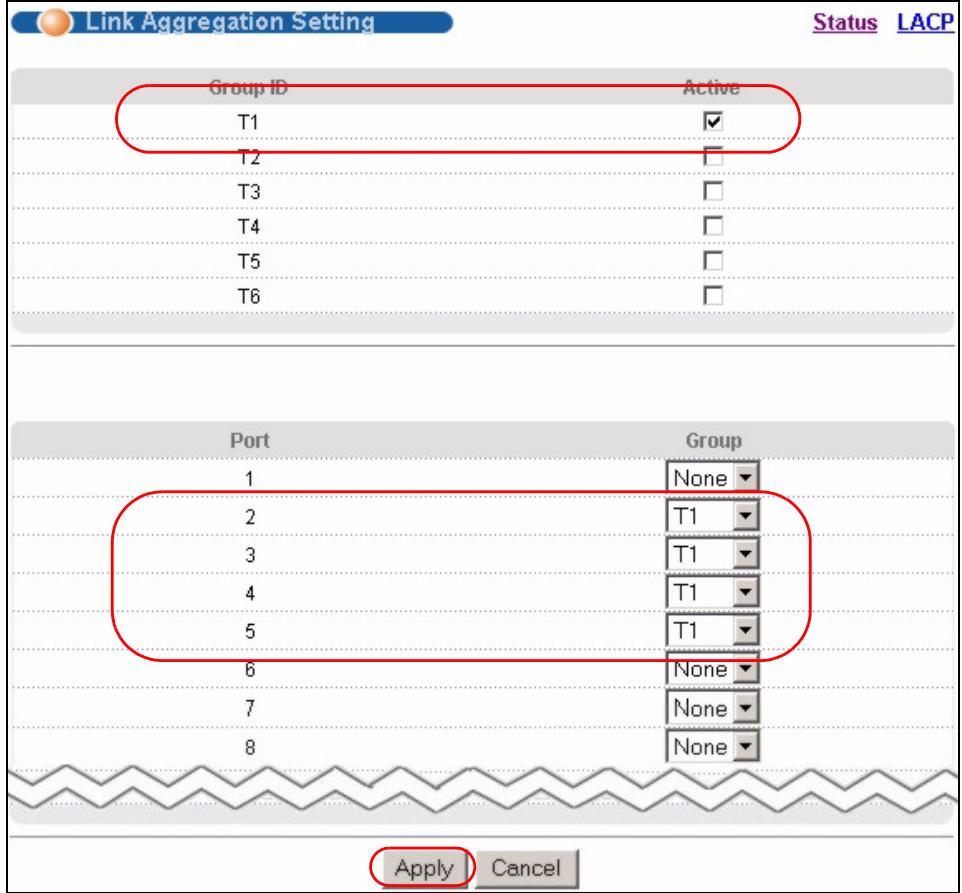Click the Link Aggregation Setting title
The width and height of the screenshot is (962, 893).
click(x=230, y=21)
